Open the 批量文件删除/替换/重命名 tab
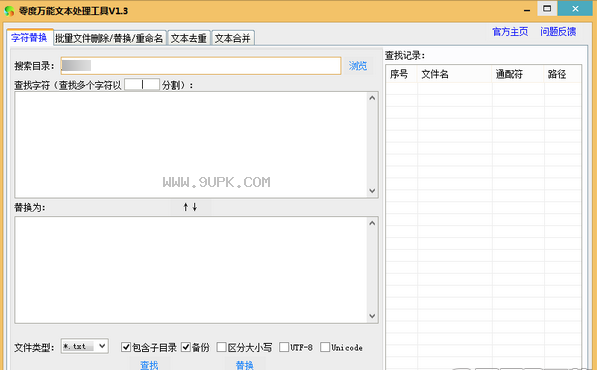597x370 pixels. tap(110, 38)
